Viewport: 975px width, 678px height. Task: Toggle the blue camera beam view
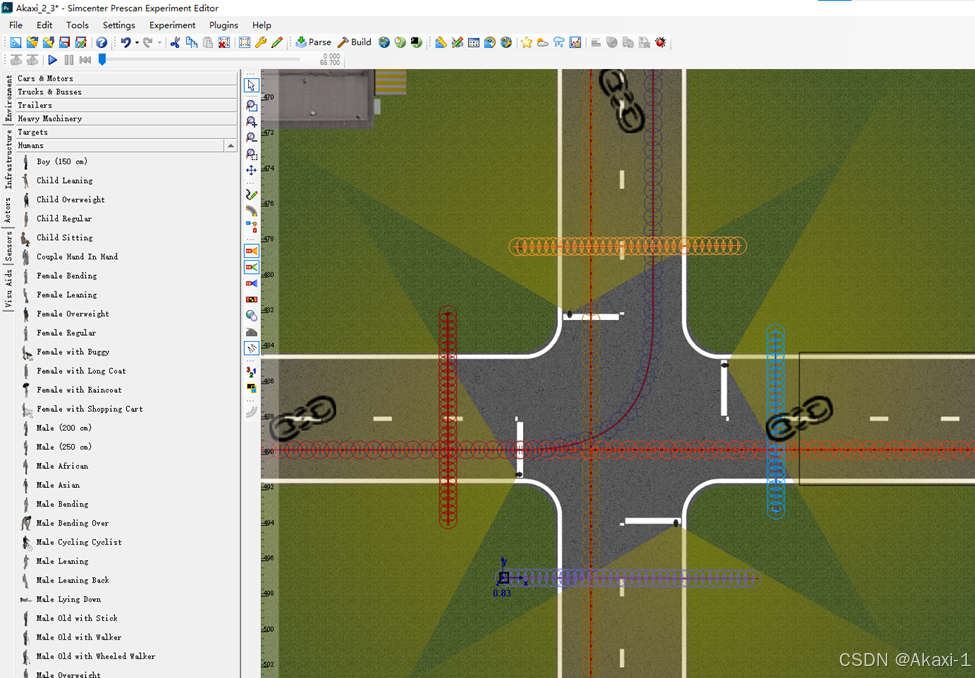[251, 283]
